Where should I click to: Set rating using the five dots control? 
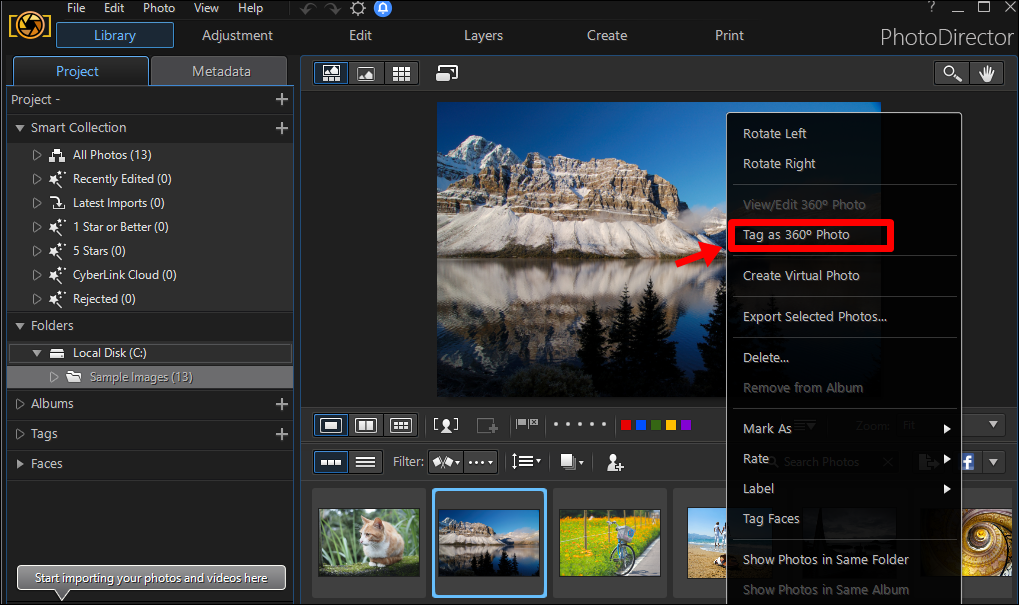point(580,424)
